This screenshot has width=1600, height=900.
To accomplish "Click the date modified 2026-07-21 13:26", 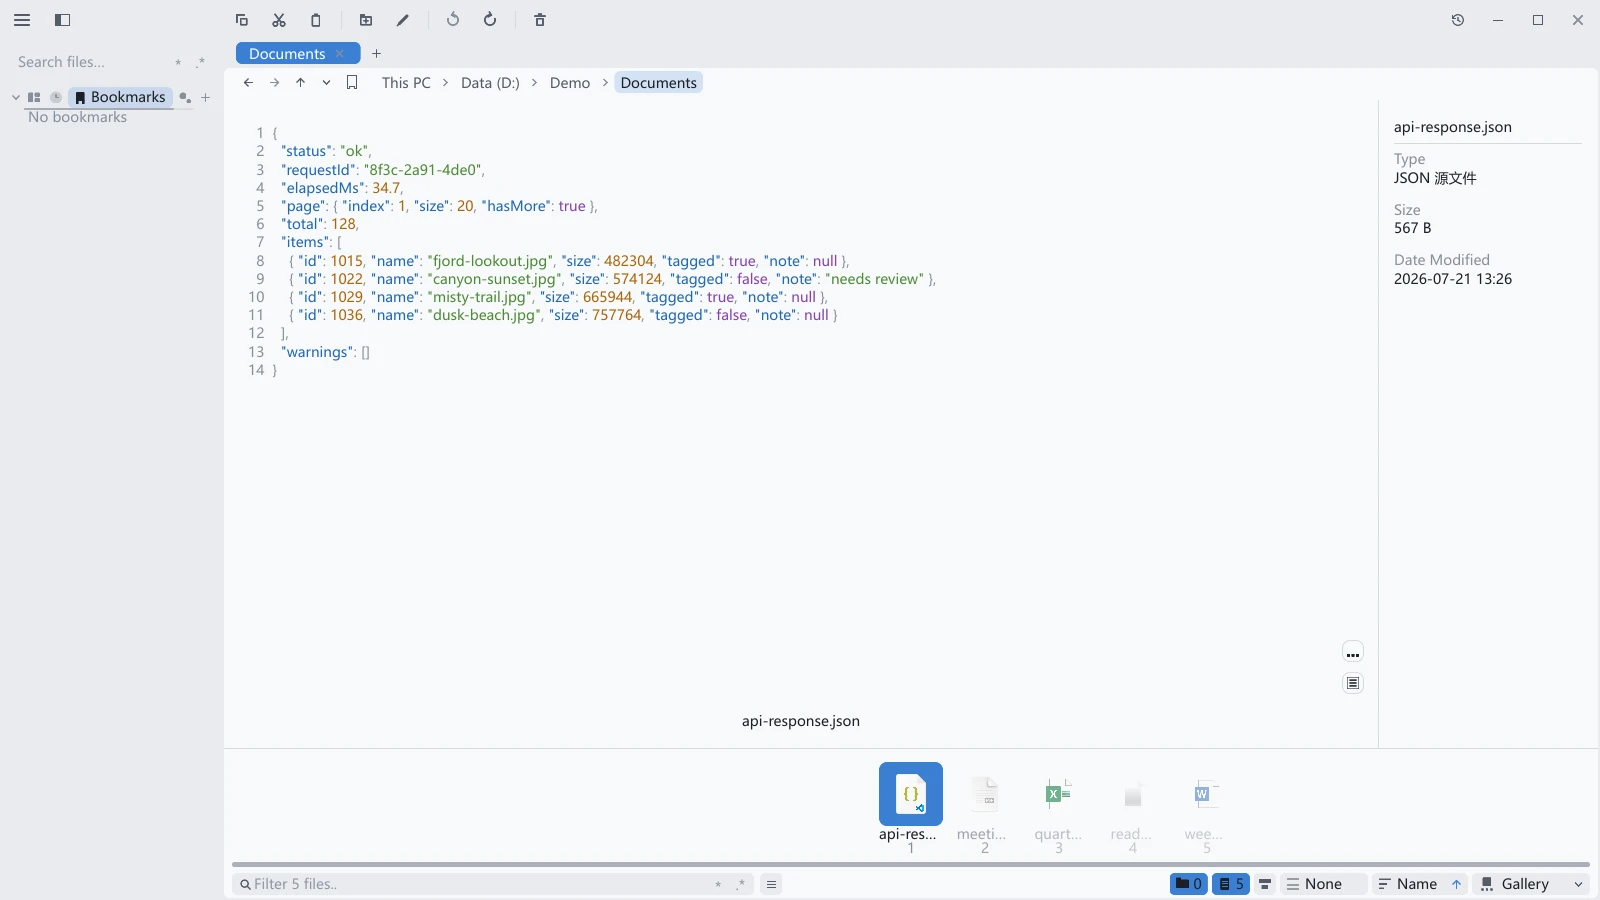I will (x=1453, y=279).
